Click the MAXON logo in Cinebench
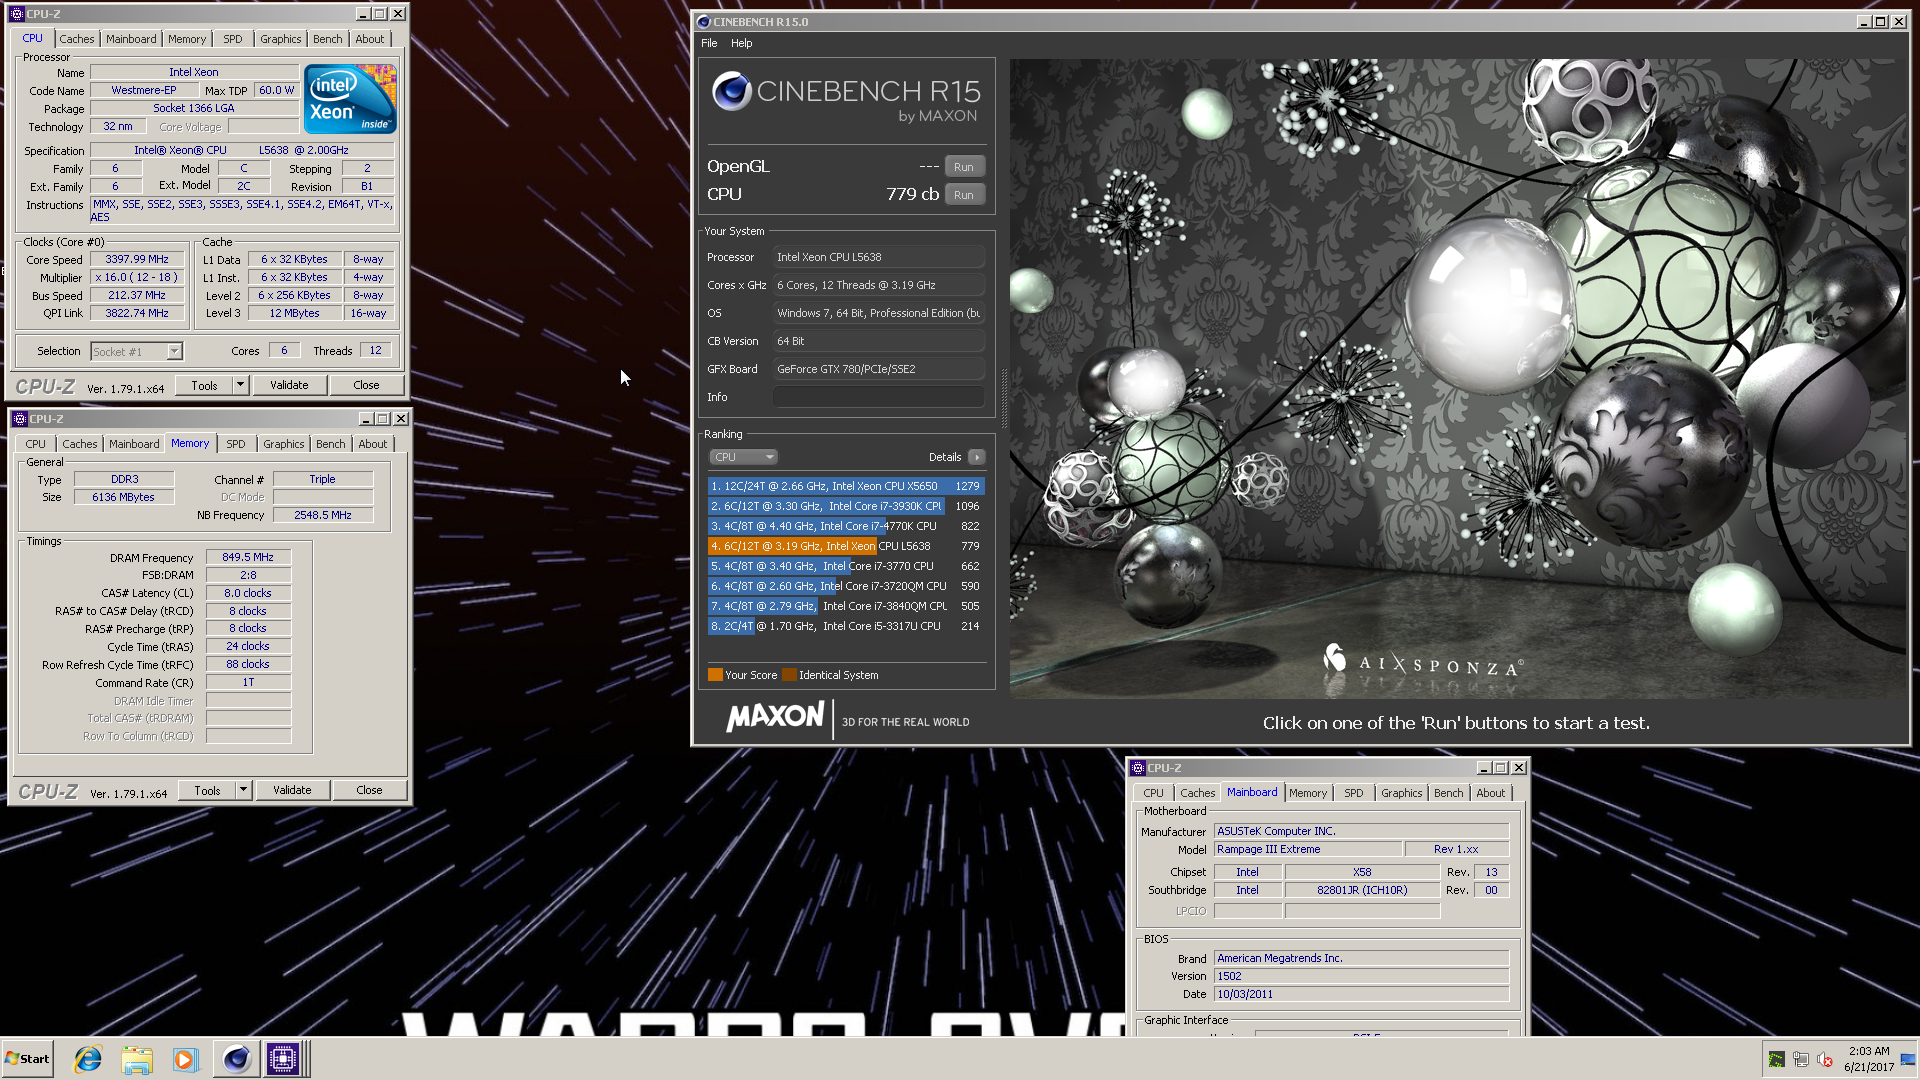This screenshot has width=1920, height=1080. point(775,717)
